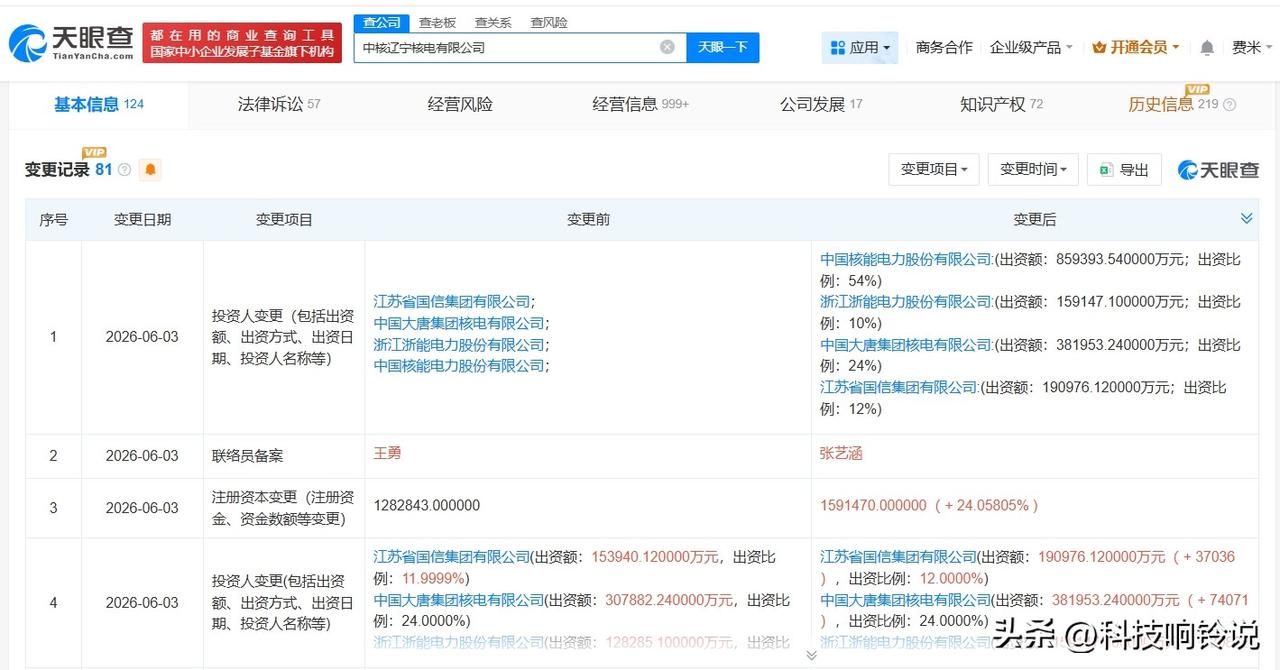Click the TianYanCha logo at top left

point(71,42)
